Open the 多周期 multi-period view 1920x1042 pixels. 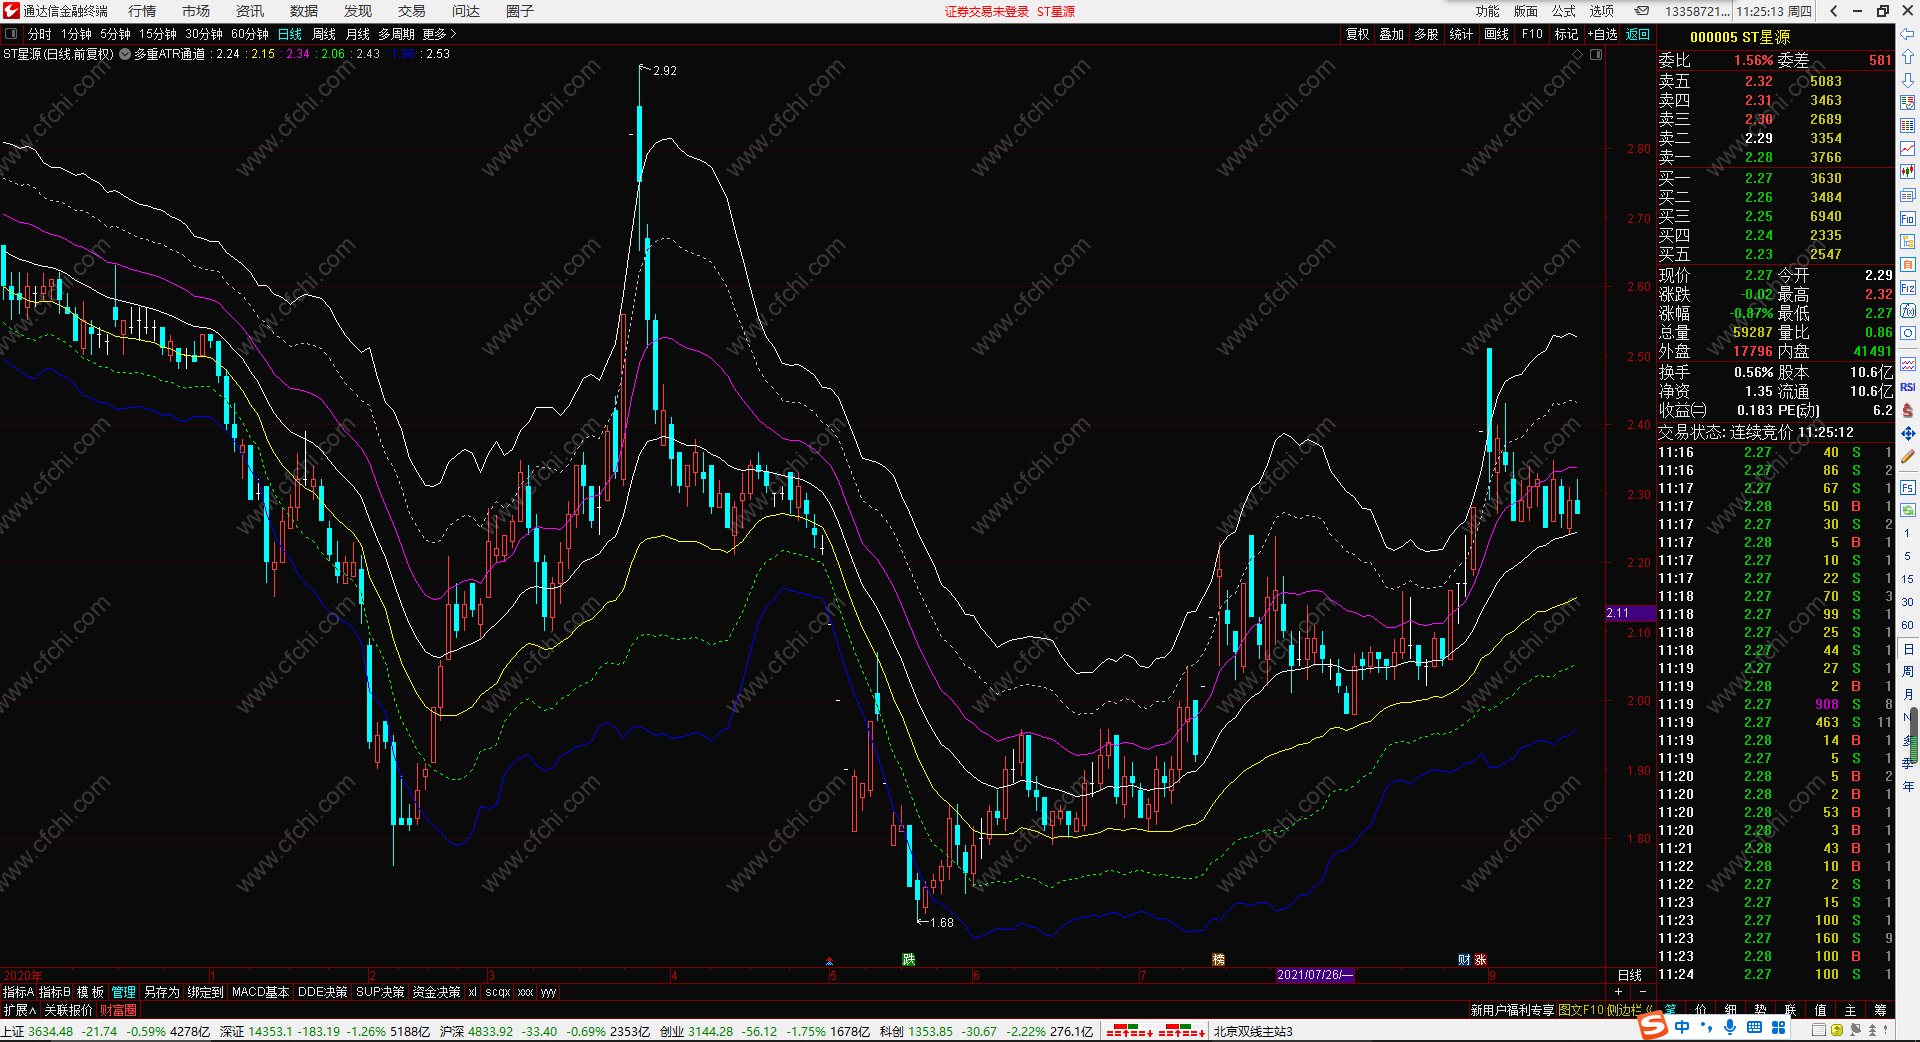point(396,34)
